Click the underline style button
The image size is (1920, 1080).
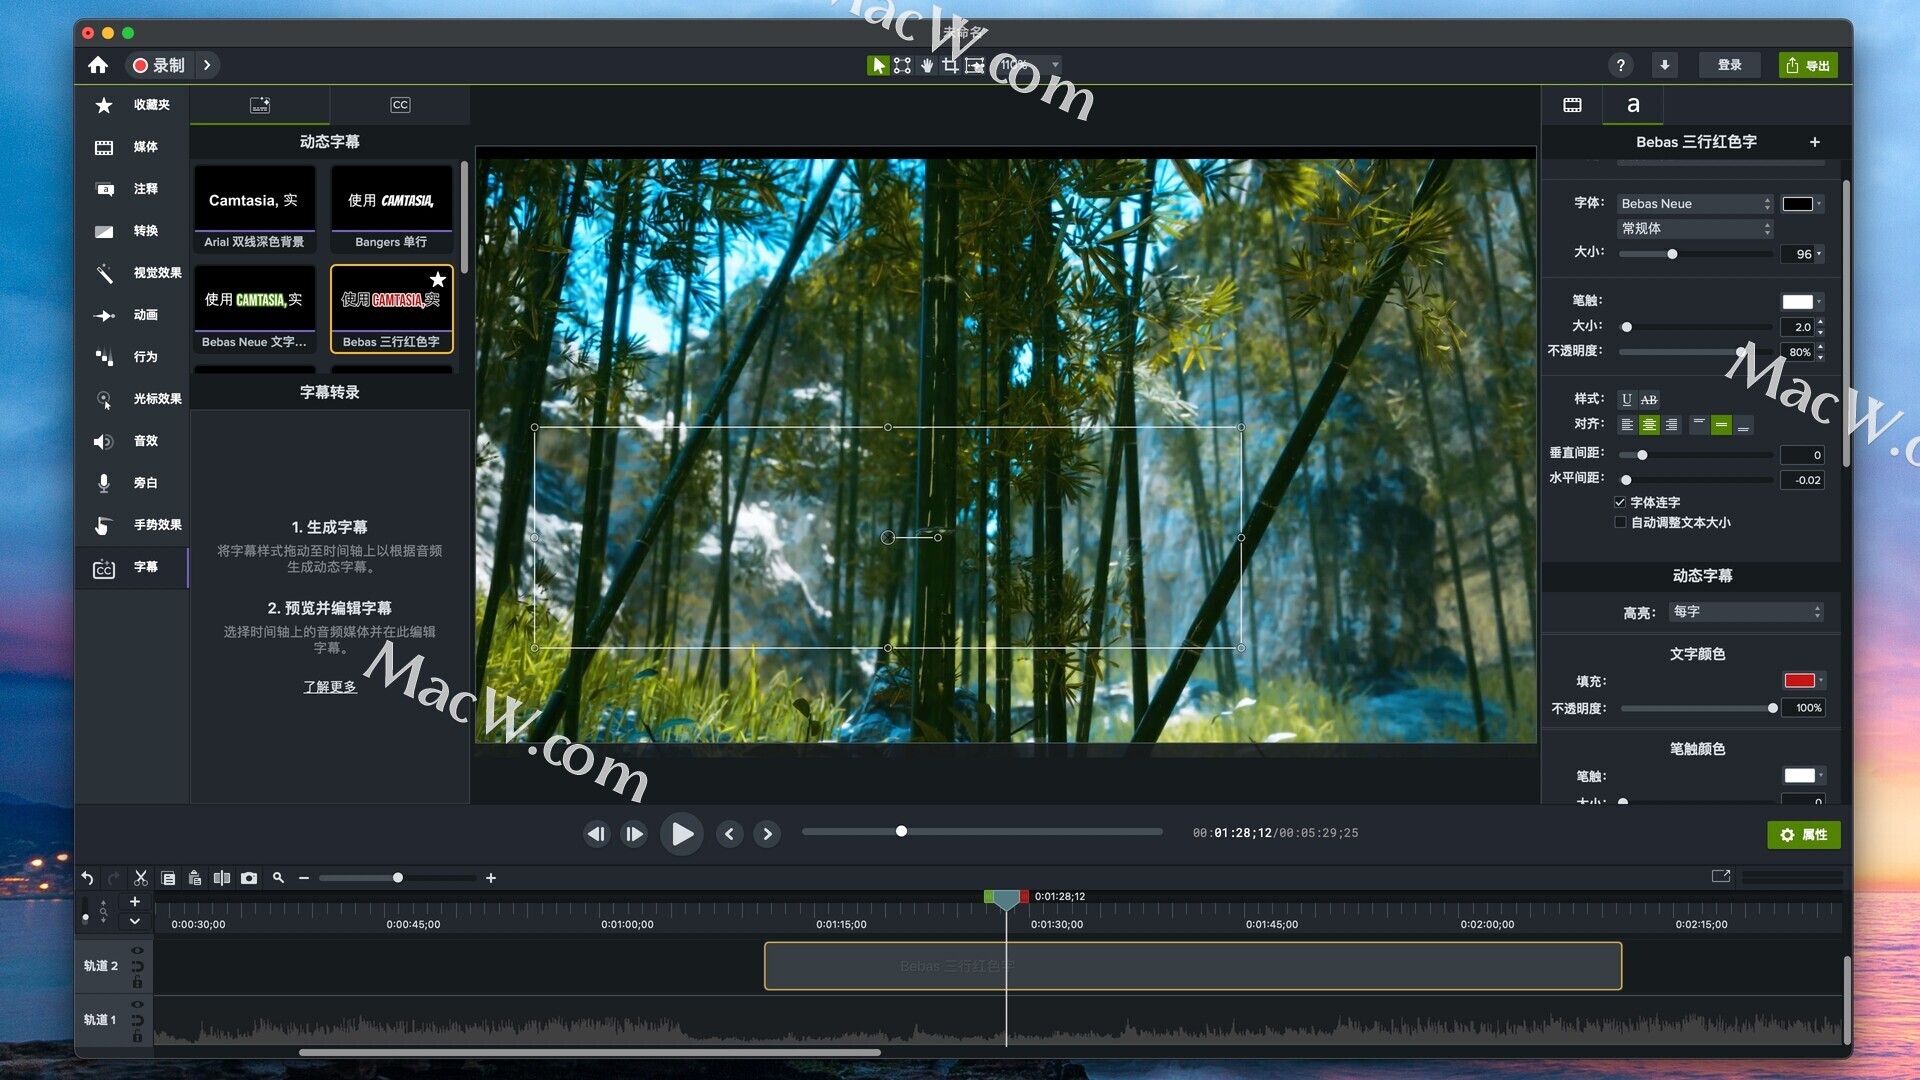(1627, 399)
